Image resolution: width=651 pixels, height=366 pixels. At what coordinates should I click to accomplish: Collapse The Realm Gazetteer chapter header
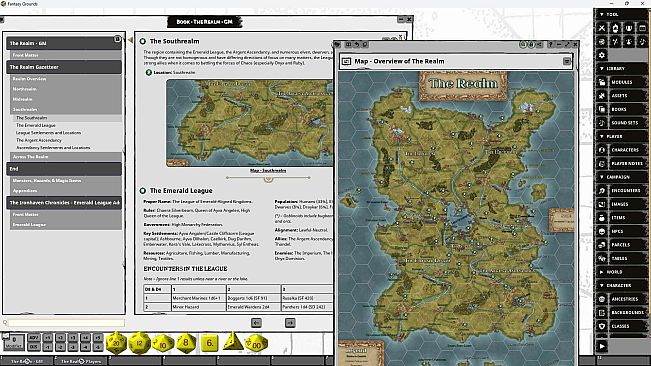point(64,67)
